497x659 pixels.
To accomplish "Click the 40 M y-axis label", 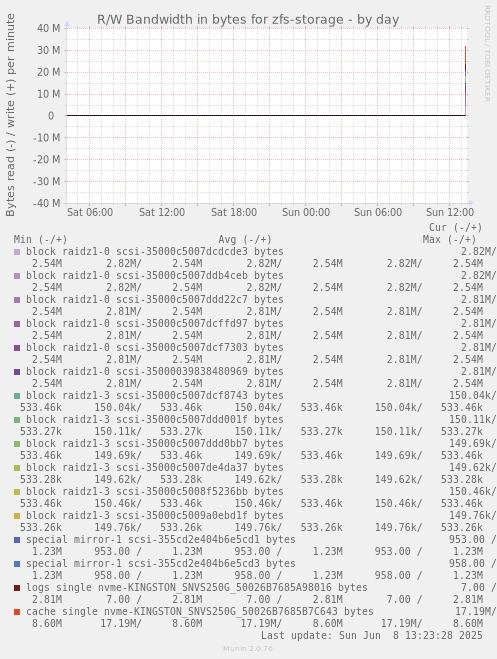I will [49, 28].
